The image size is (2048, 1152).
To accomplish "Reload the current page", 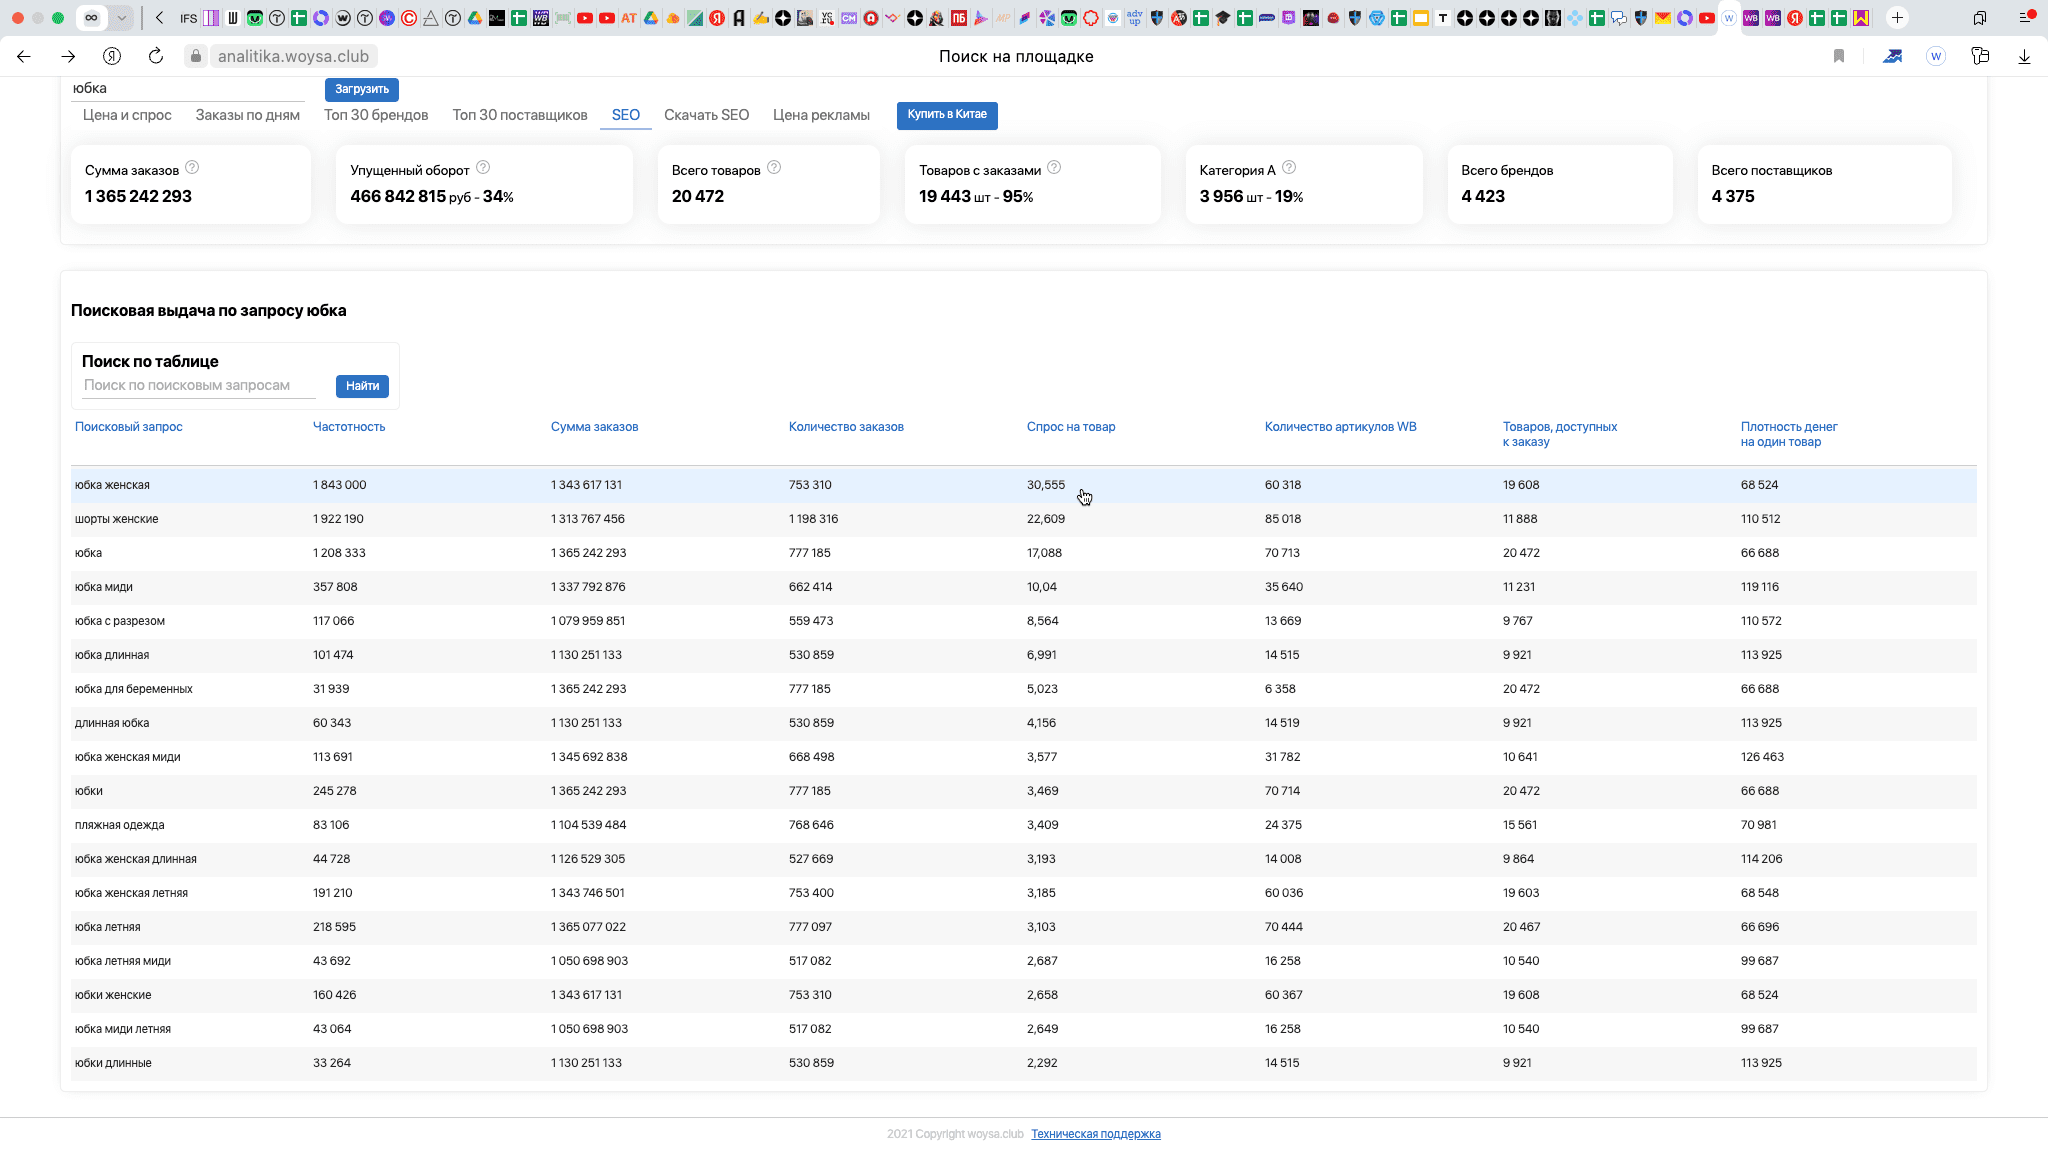I will (156, 56).
